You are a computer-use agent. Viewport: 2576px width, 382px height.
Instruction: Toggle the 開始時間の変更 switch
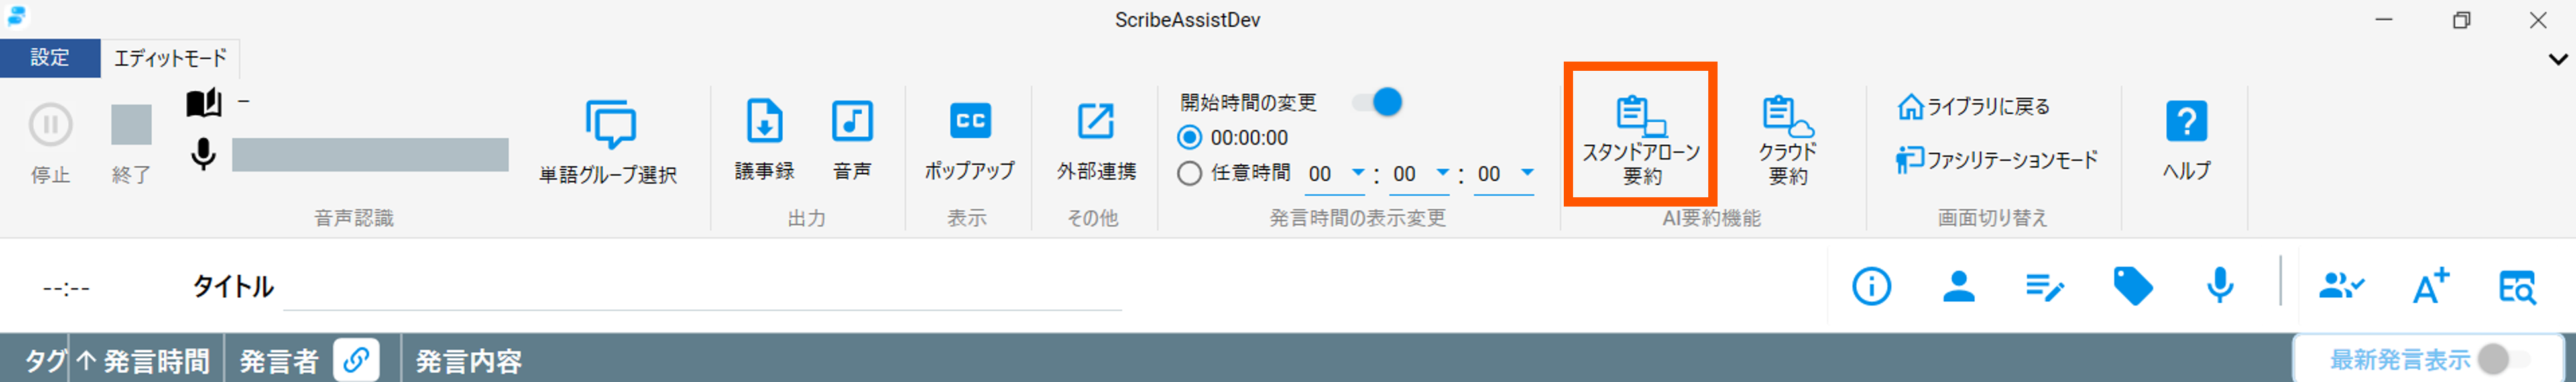(1378, 102)
